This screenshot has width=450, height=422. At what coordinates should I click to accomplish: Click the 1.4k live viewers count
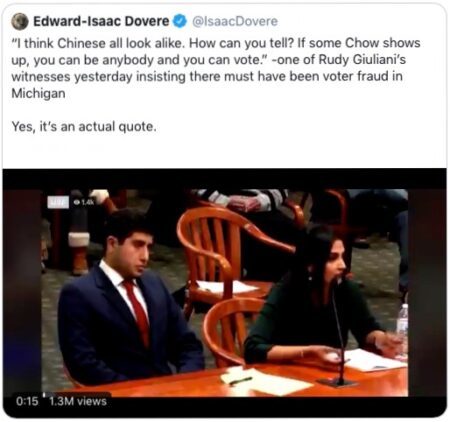click(x=88, y=202)
